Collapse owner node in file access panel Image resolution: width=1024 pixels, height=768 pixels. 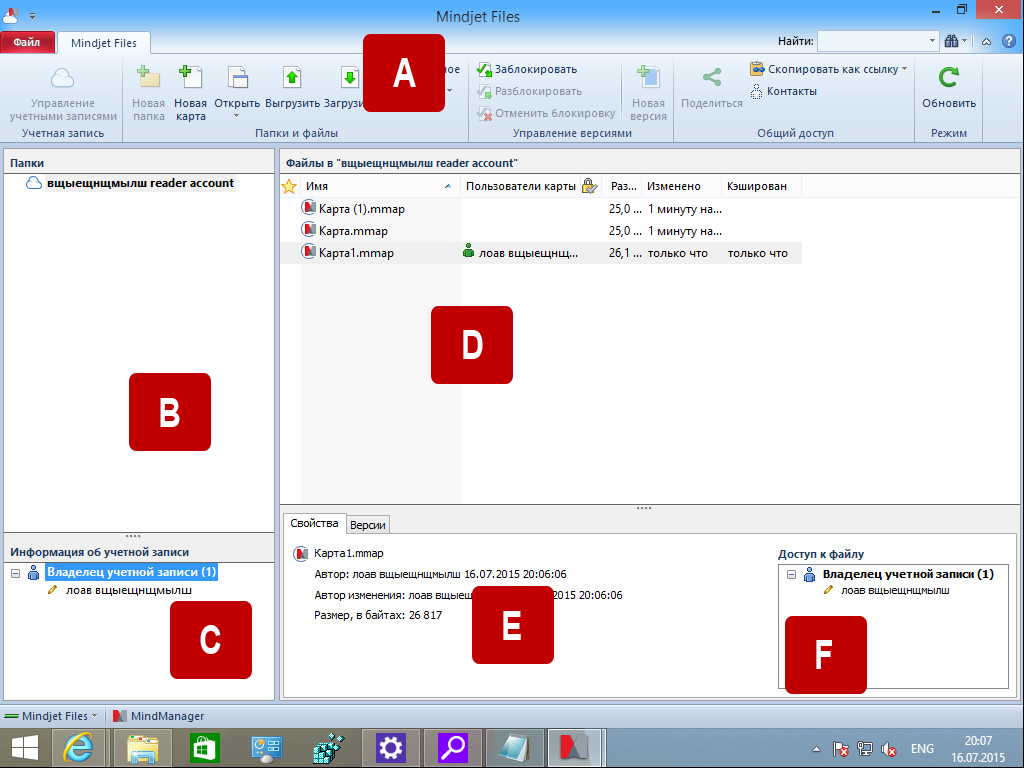pos(792,575)
